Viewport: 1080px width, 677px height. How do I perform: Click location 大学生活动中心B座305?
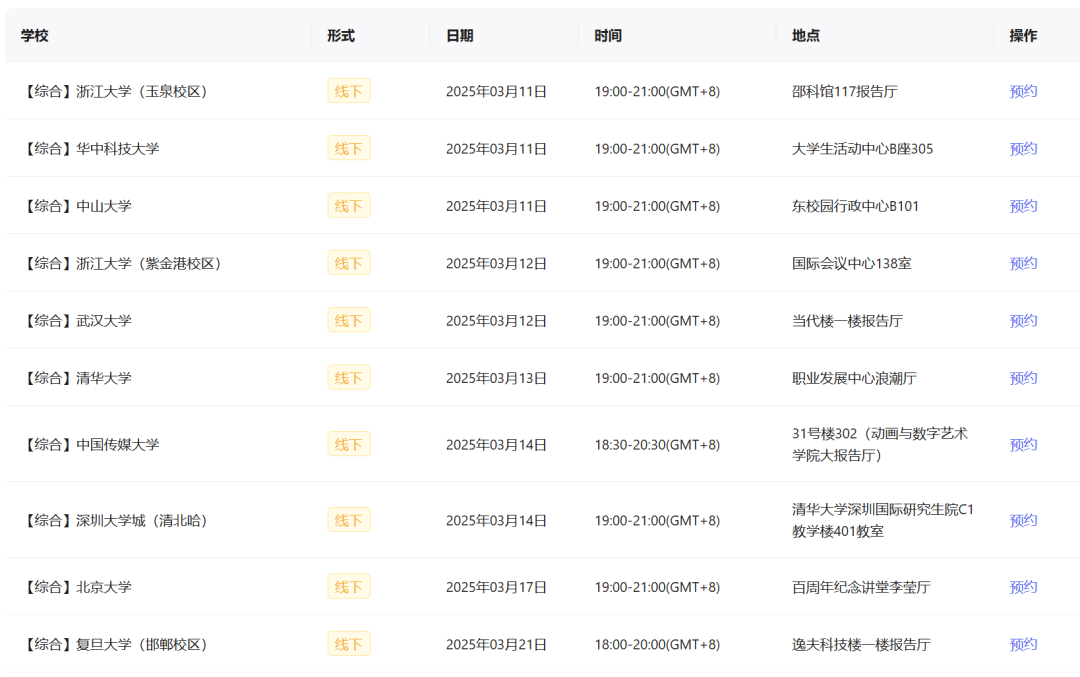click(x=862, y=148)
